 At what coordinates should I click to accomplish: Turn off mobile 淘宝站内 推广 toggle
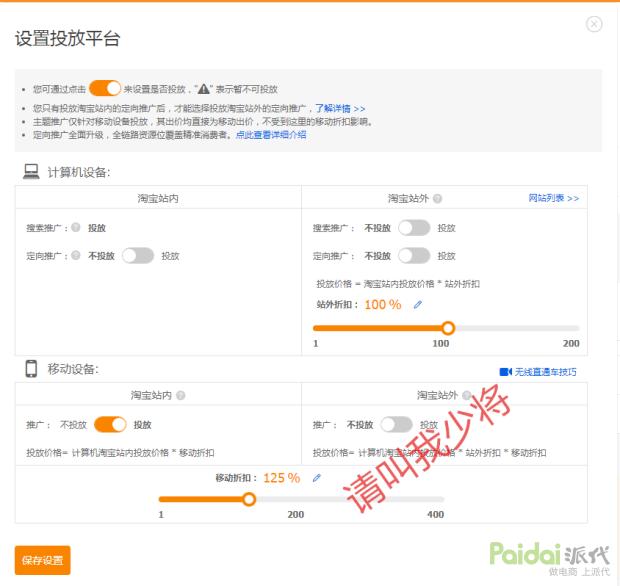110,425
